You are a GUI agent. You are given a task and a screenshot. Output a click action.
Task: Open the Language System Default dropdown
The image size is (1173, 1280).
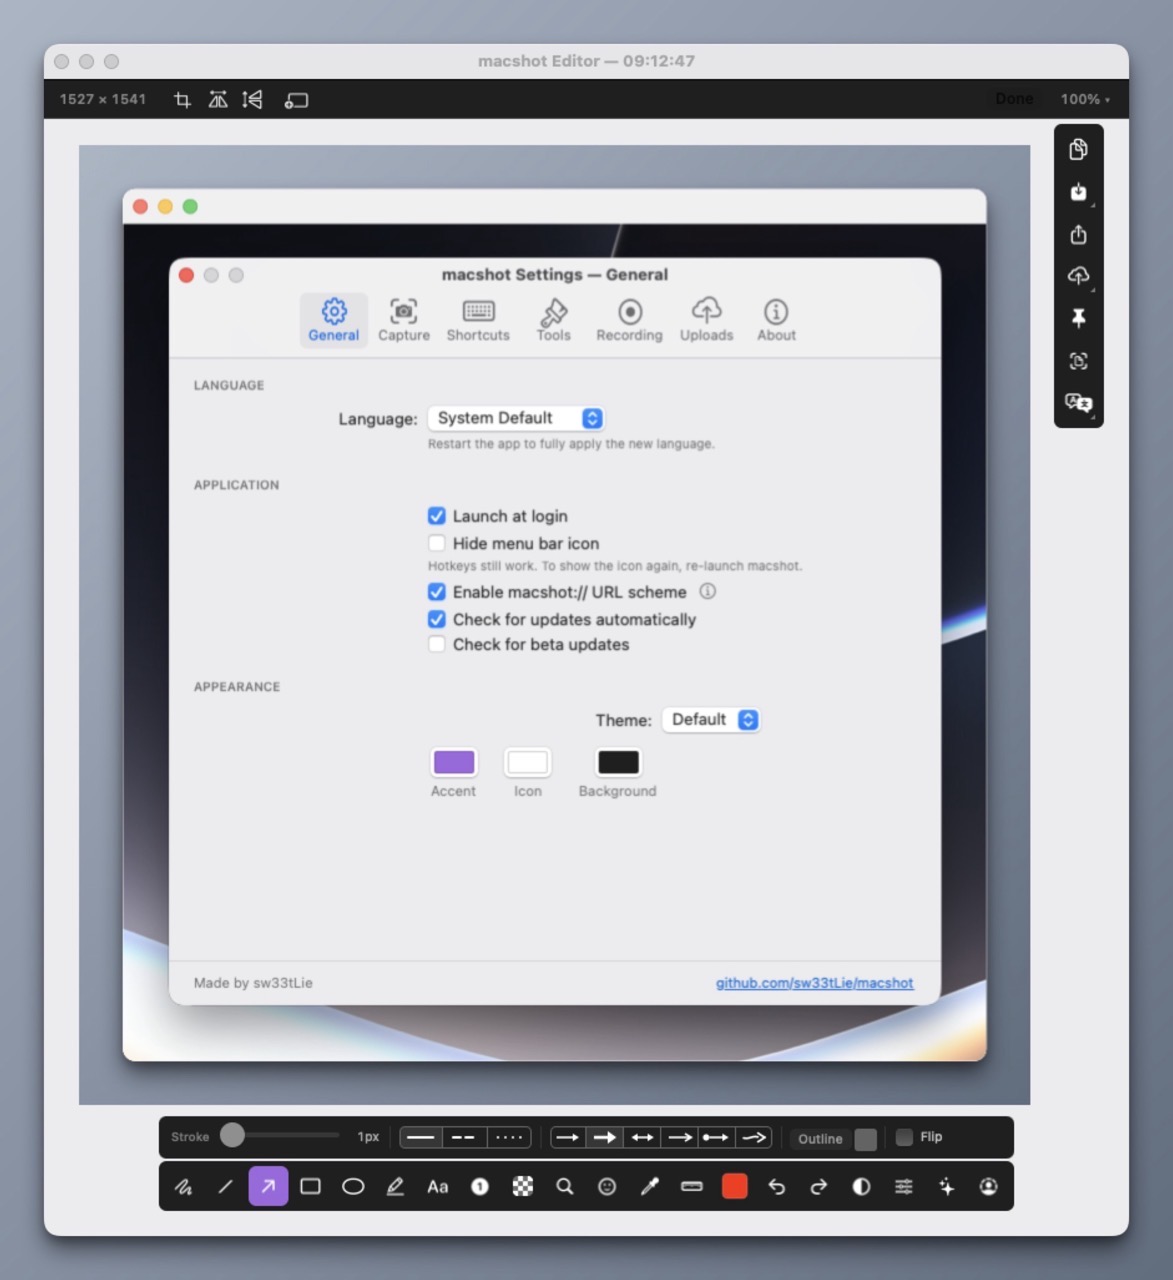[516, 418]
